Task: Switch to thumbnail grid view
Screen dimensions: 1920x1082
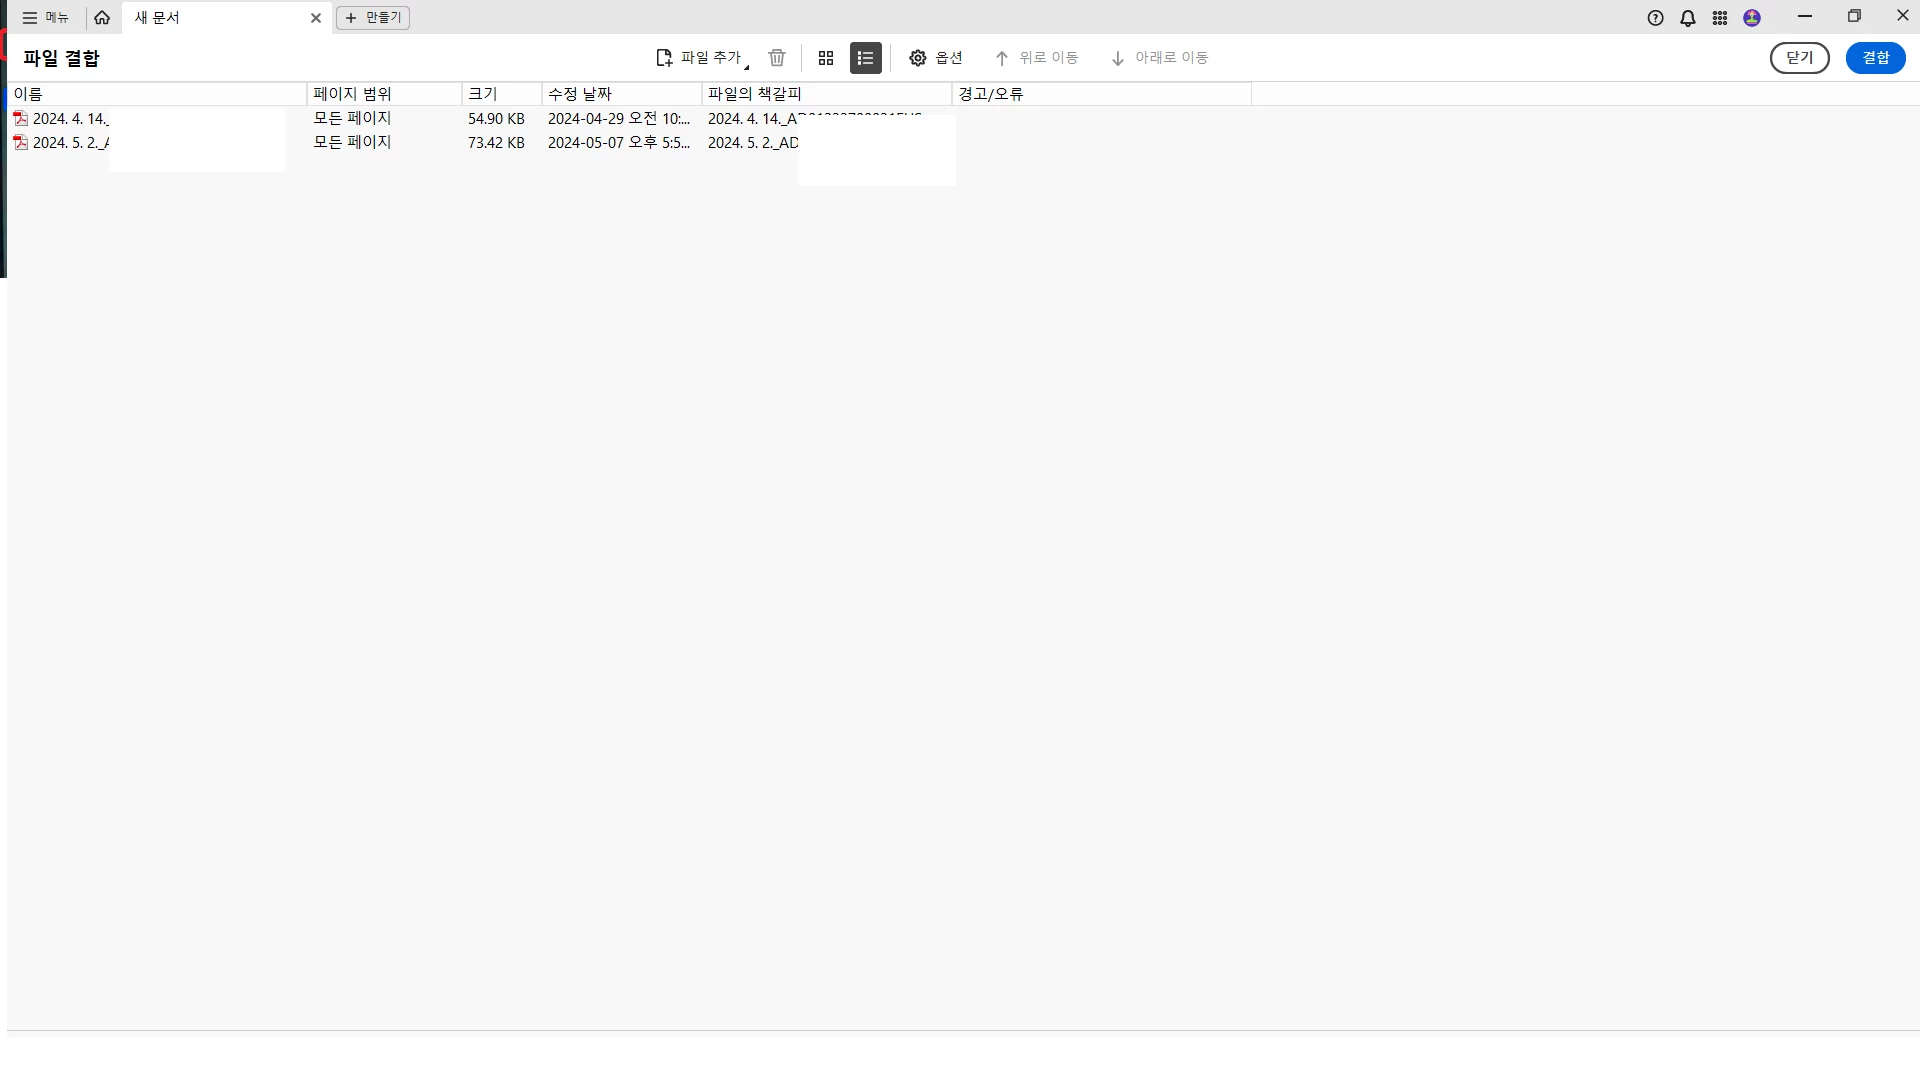Action: (826, 58)
